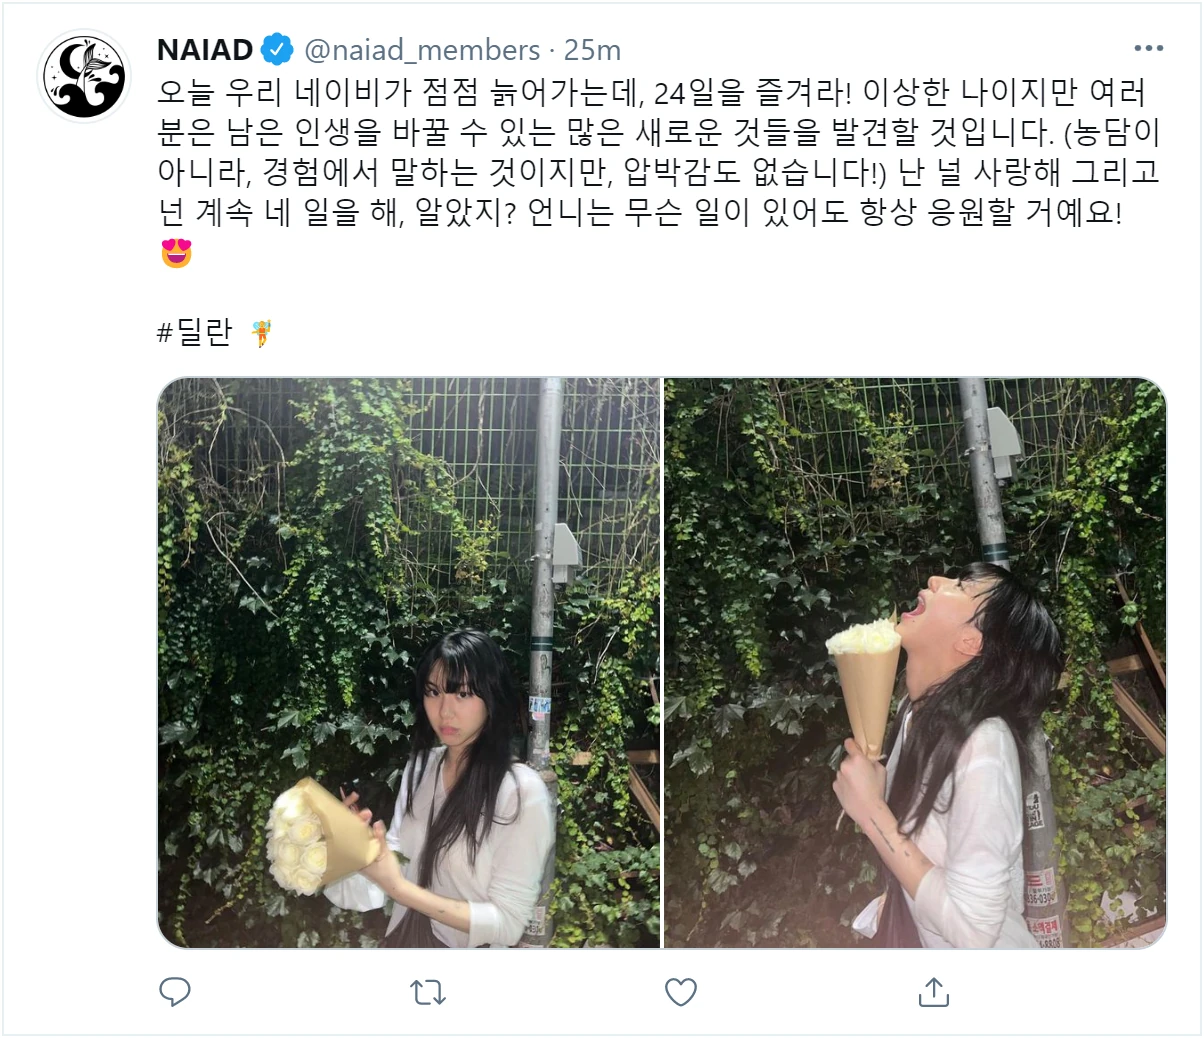1204x1038 pixels.
Task: Open the NAIAD display name link
Action: tap(205, 49)
